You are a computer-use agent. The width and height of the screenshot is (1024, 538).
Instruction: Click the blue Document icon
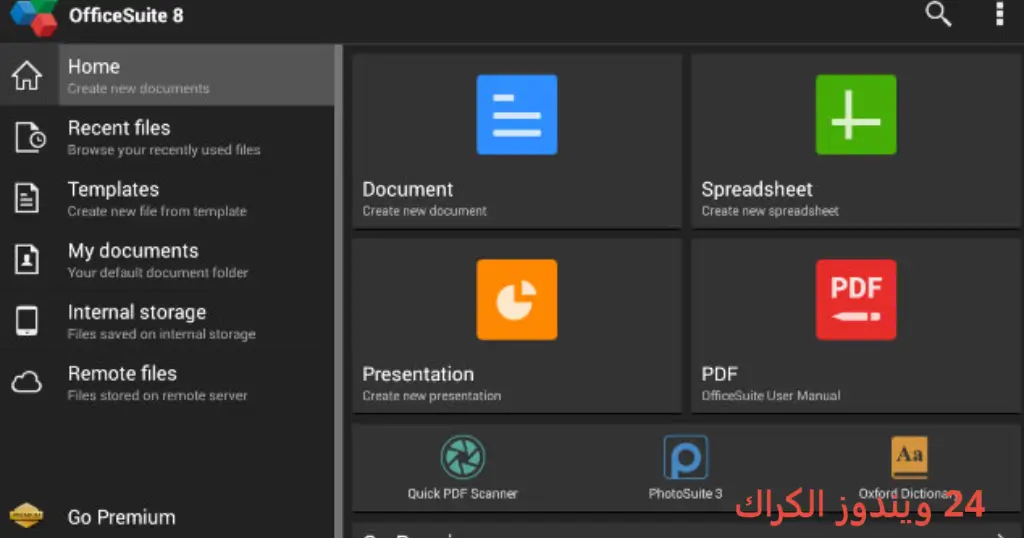[x=517, y=114]
